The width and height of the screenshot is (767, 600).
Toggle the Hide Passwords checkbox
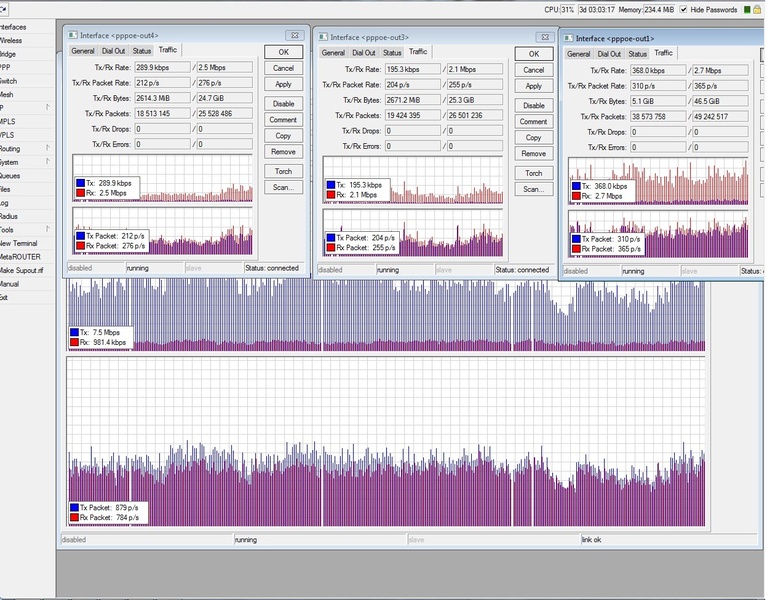(683, 9)
